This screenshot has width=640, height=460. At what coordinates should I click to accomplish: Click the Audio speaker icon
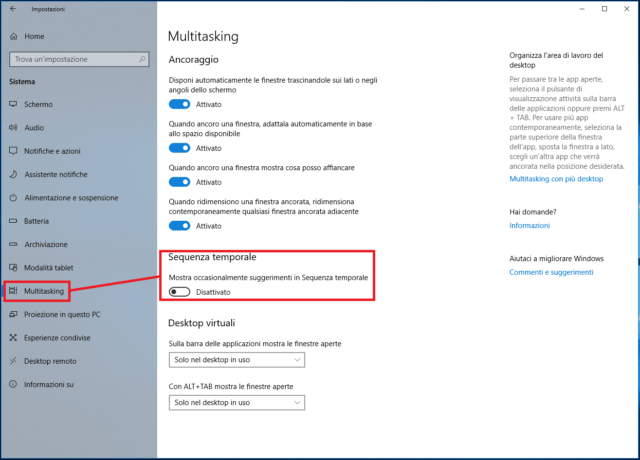pos(13,128)
